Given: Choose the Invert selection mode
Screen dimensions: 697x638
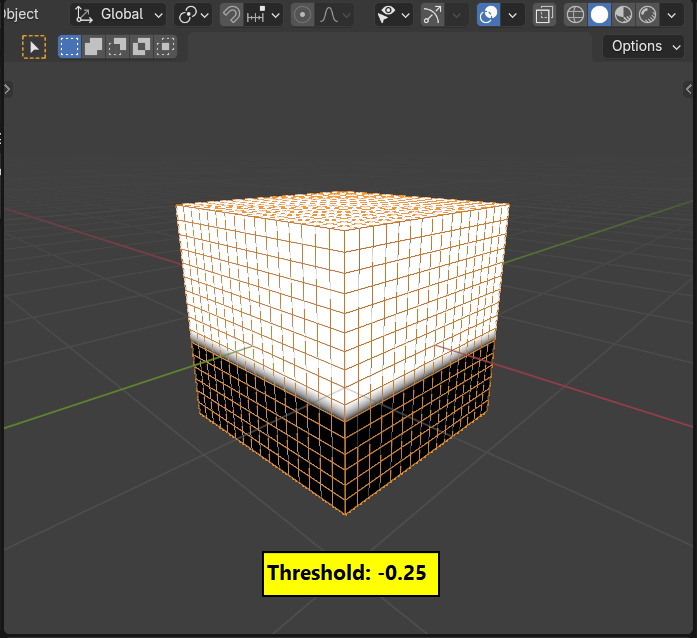Looking at the screenshot, I should coord(141,46).
